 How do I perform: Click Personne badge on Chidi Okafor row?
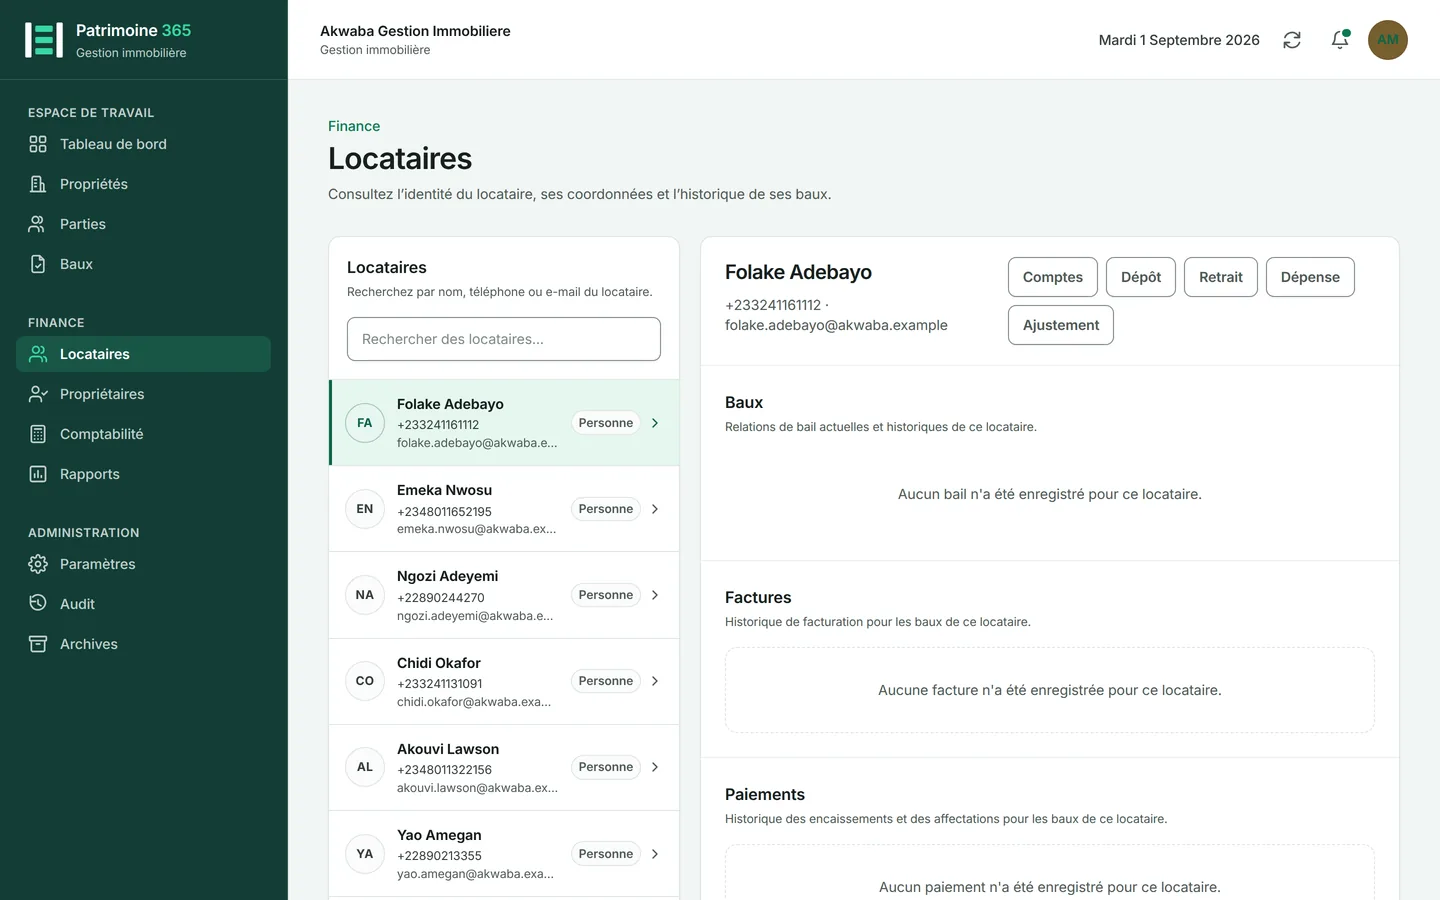(606, 681)
